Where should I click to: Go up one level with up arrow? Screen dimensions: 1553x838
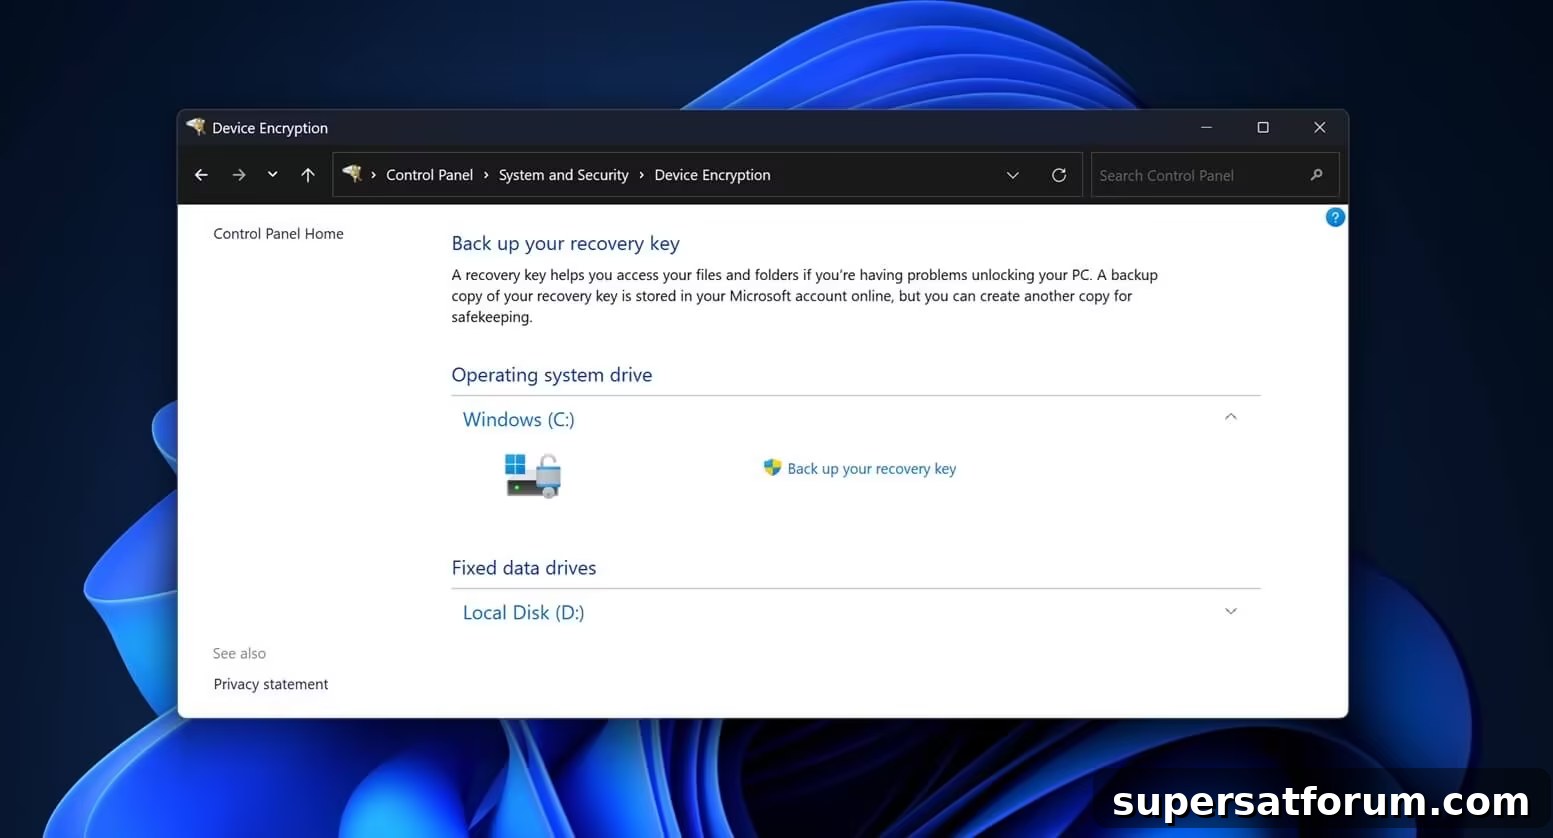(x=308, y=175)
